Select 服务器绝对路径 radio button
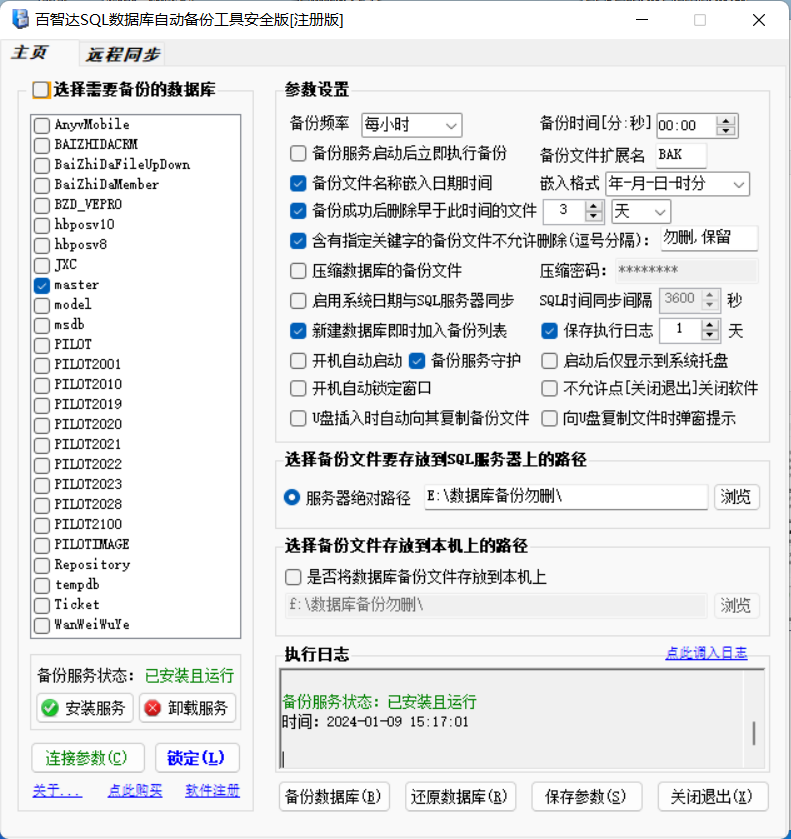 pos(292,497)
